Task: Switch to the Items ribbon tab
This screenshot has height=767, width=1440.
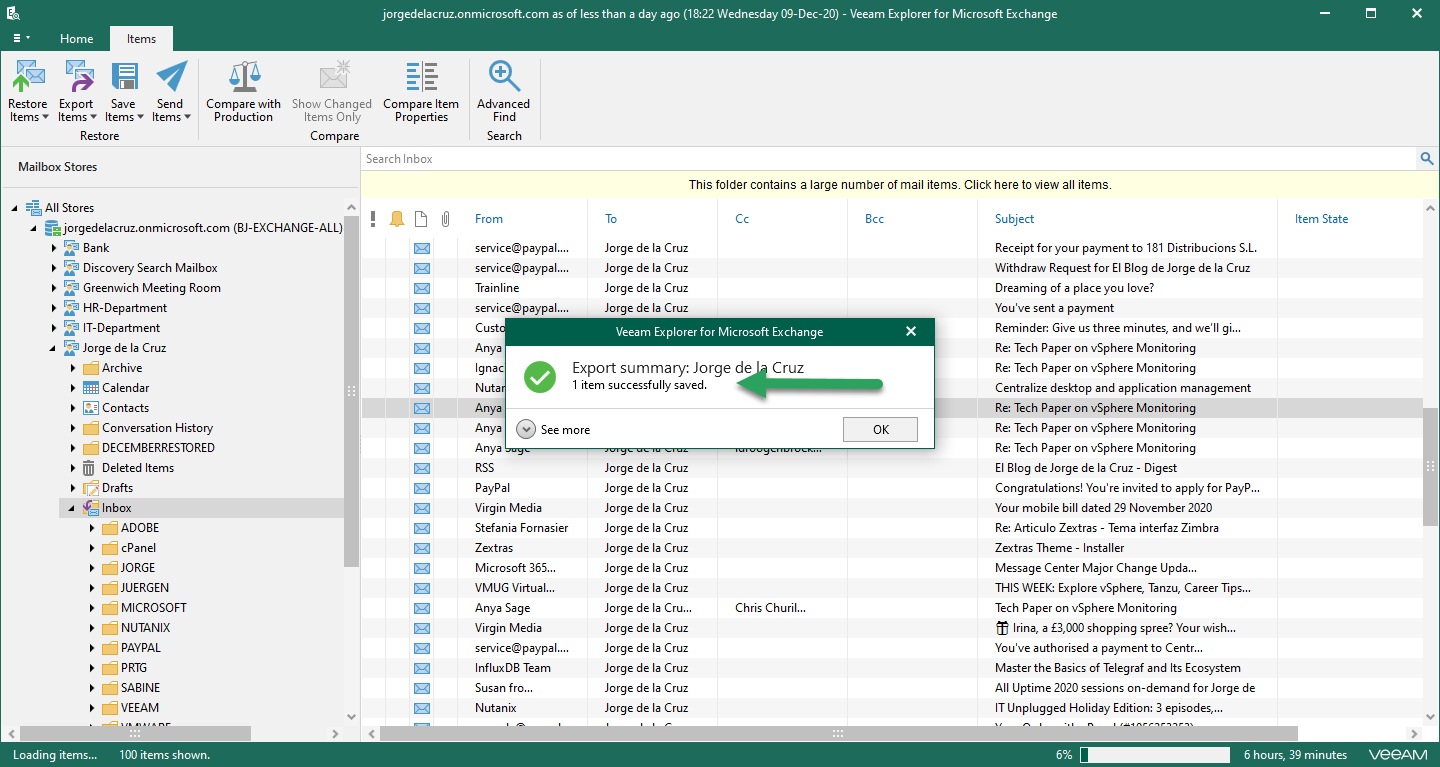Action: 141,39
